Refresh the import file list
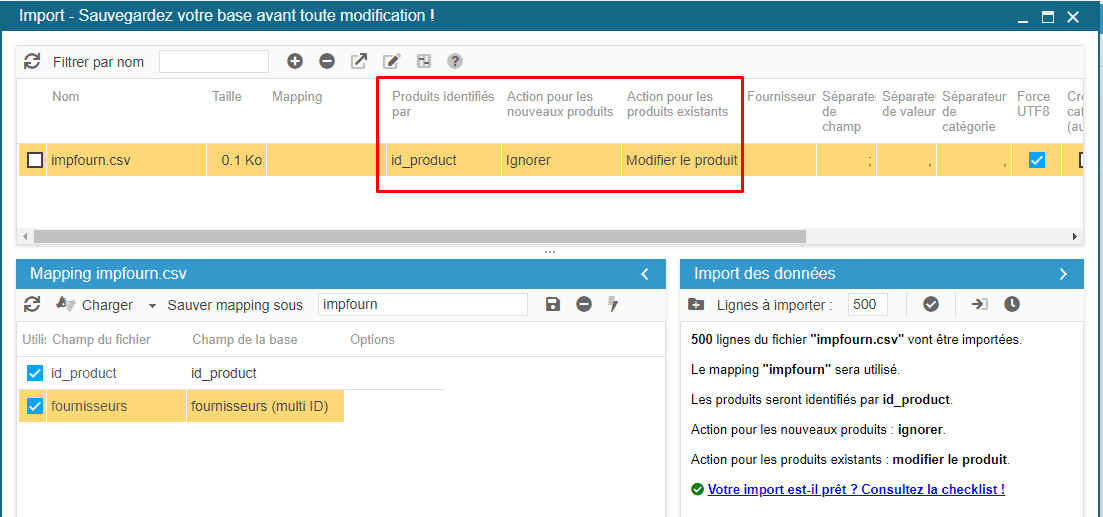This screenshot has width=1103, height=517. coord(32,62)
